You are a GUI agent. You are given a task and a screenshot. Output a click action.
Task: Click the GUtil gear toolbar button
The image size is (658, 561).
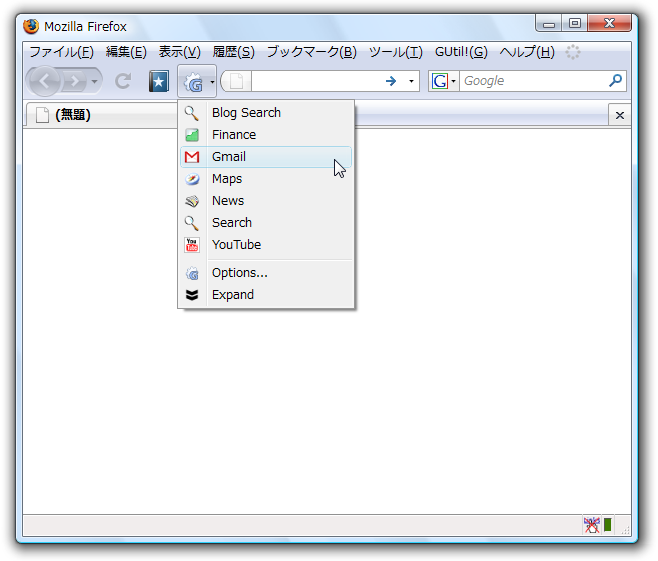[193, 82]
